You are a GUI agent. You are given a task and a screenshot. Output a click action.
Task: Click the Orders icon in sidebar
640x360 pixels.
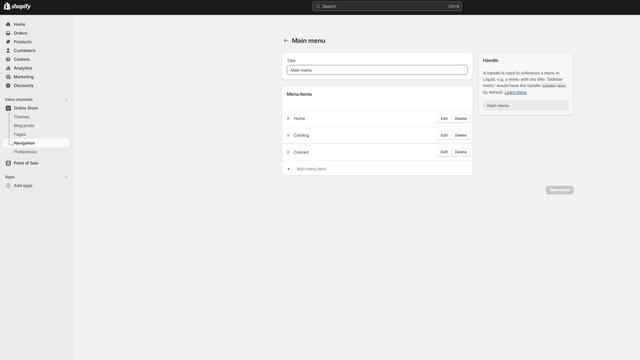8,33
